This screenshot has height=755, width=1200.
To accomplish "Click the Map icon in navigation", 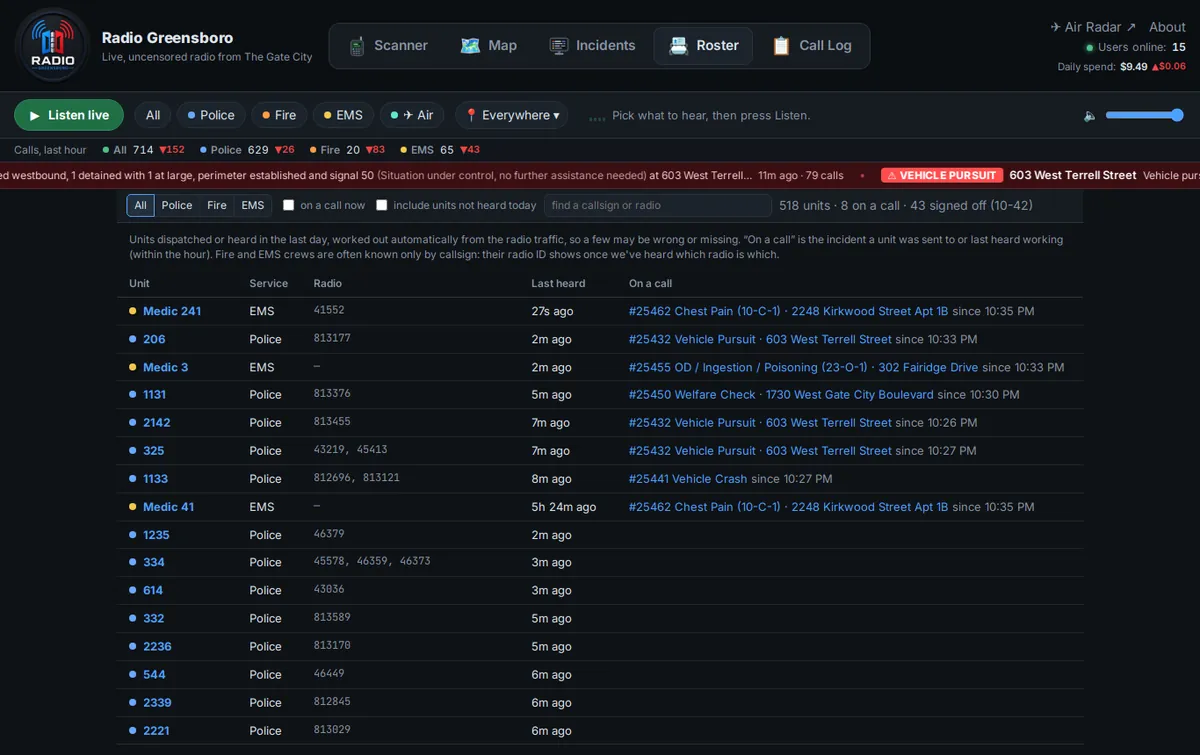I will 470,46.
